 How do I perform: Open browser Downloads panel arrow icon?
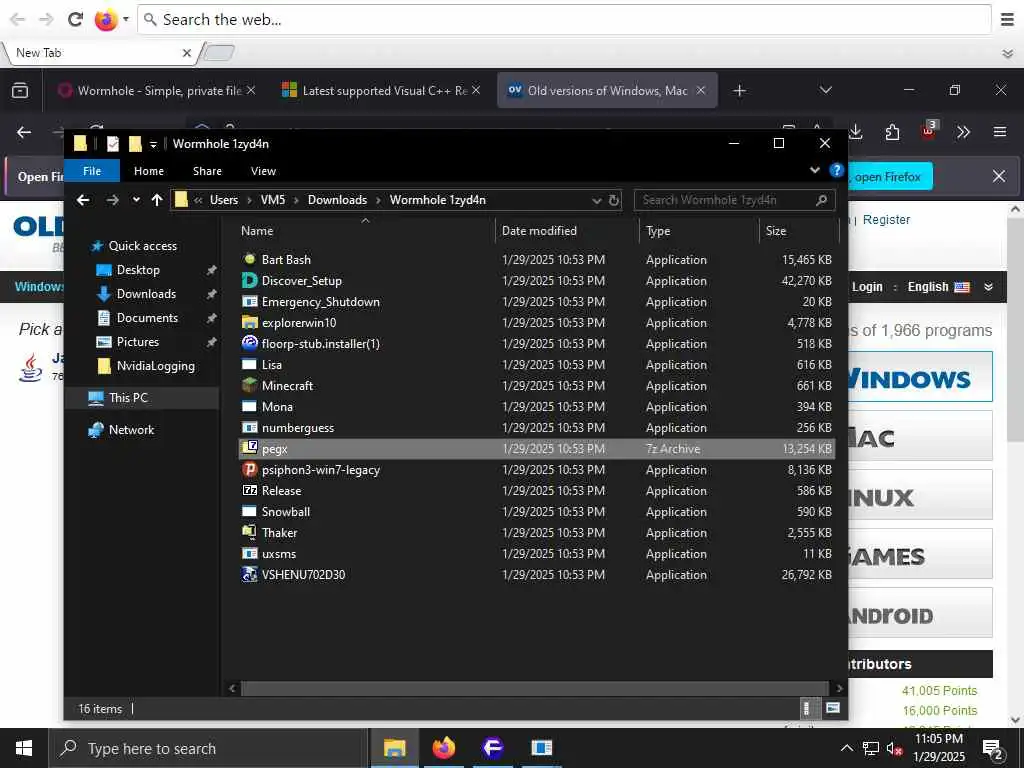click(856, 132)
